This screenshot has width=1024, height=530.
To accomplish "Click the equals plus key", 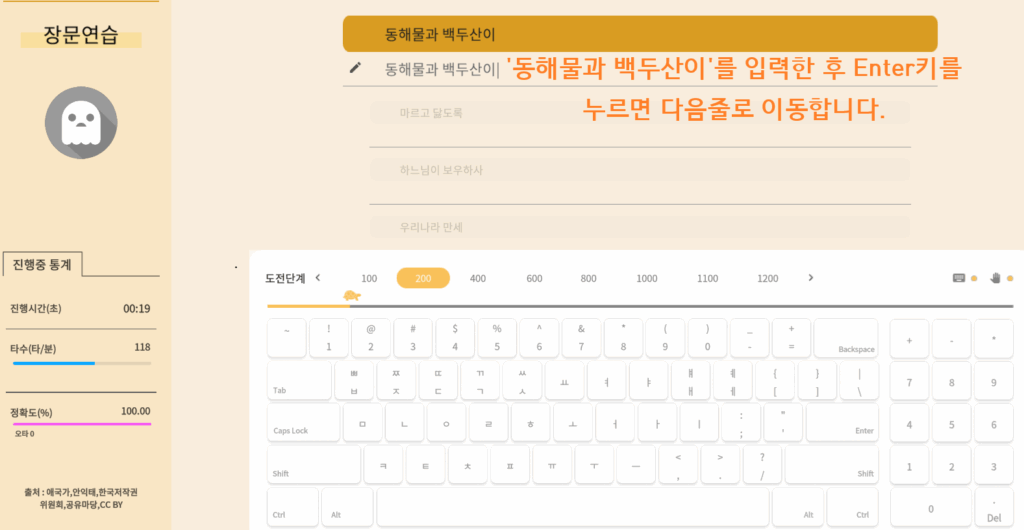I will [x=792, y=338].
